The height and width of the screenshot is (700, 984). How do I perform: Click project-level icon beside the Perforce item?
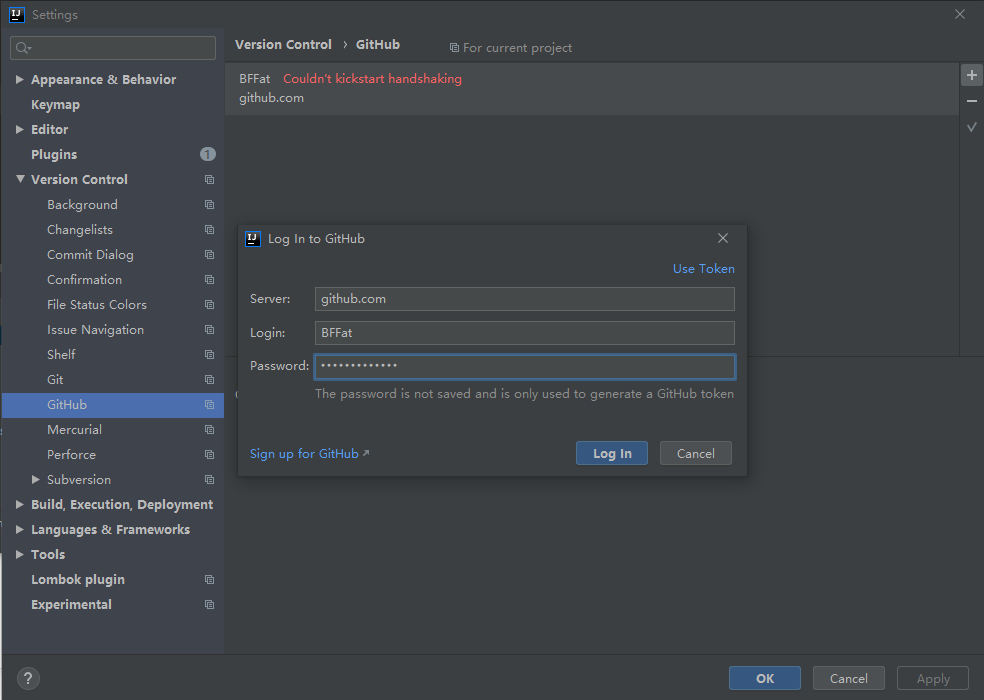210,455
